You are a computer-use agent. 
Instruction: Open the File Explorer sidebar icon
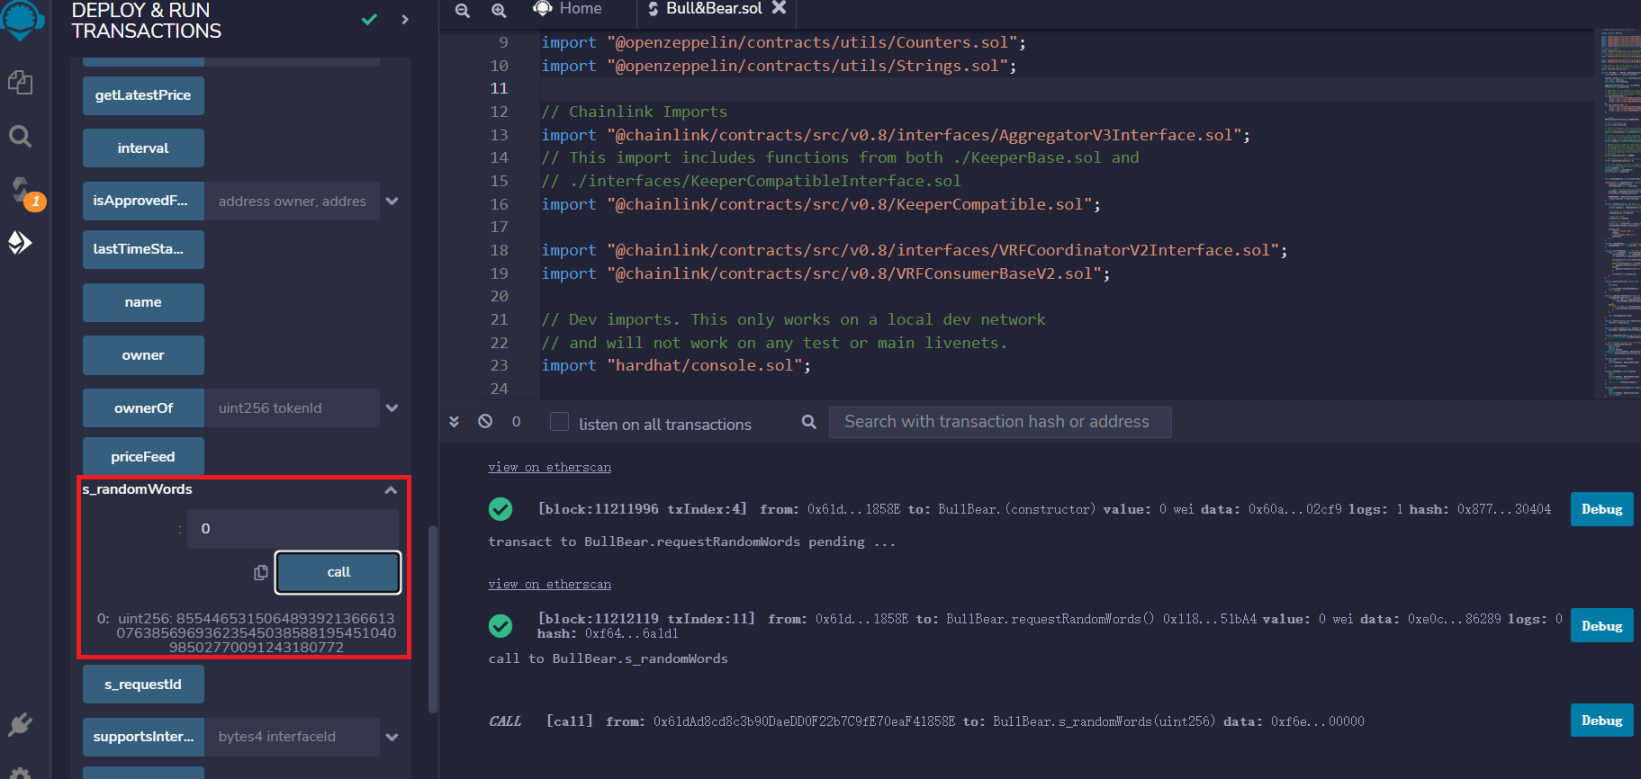[x=20, y=82]
